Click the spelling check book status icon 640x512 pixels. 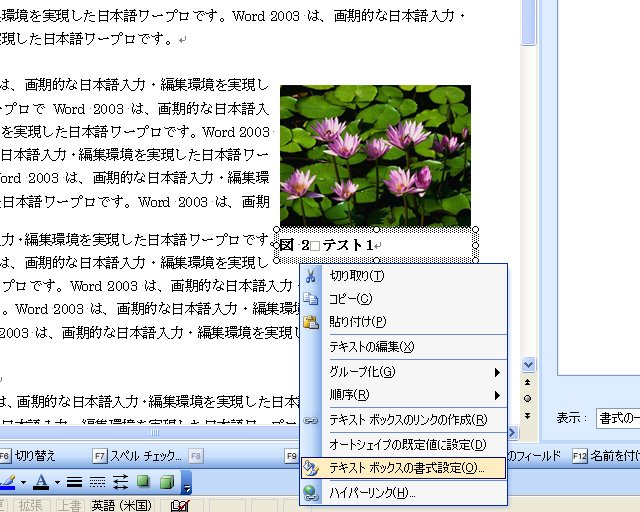[180, 505]
